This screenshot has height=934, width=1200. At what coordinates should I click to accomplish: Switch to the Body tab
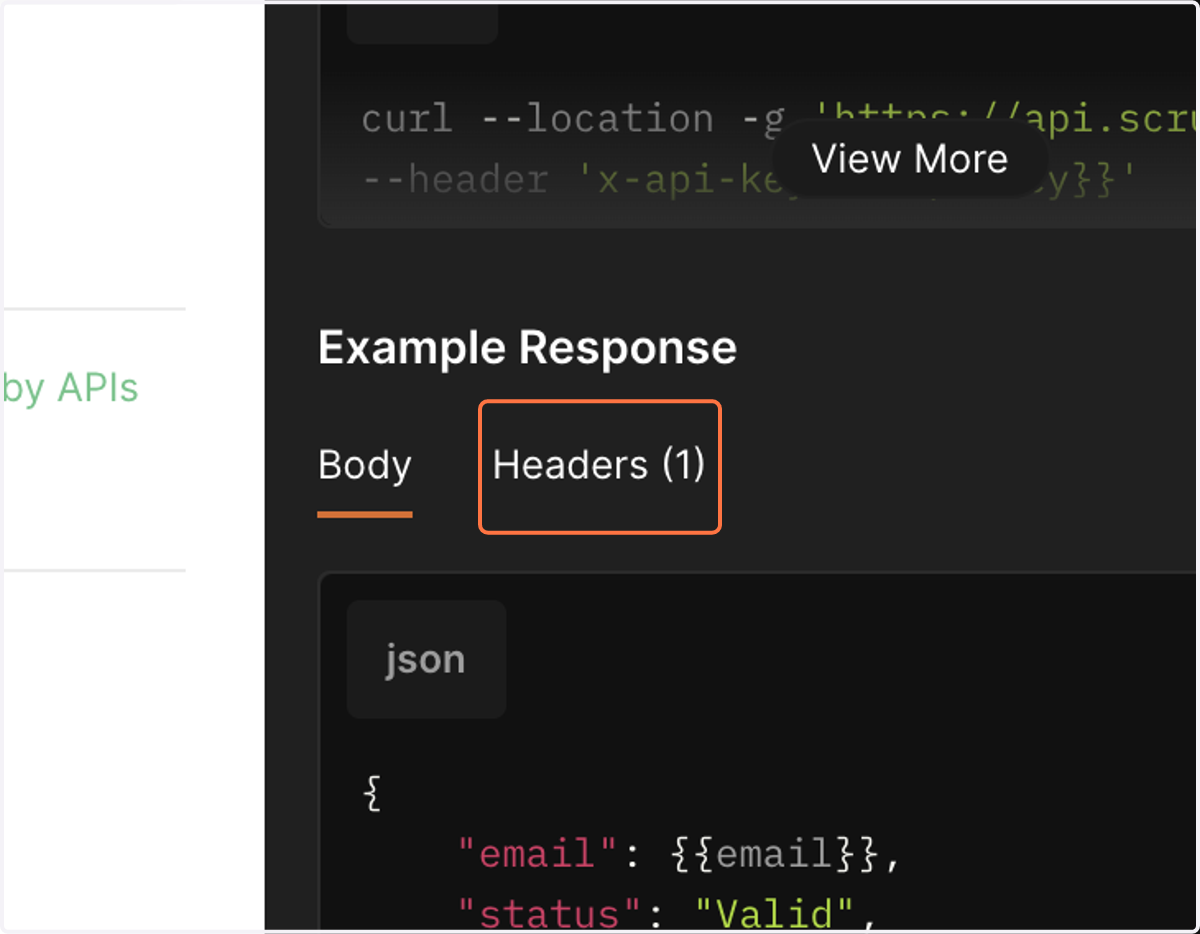coord(365,466)
